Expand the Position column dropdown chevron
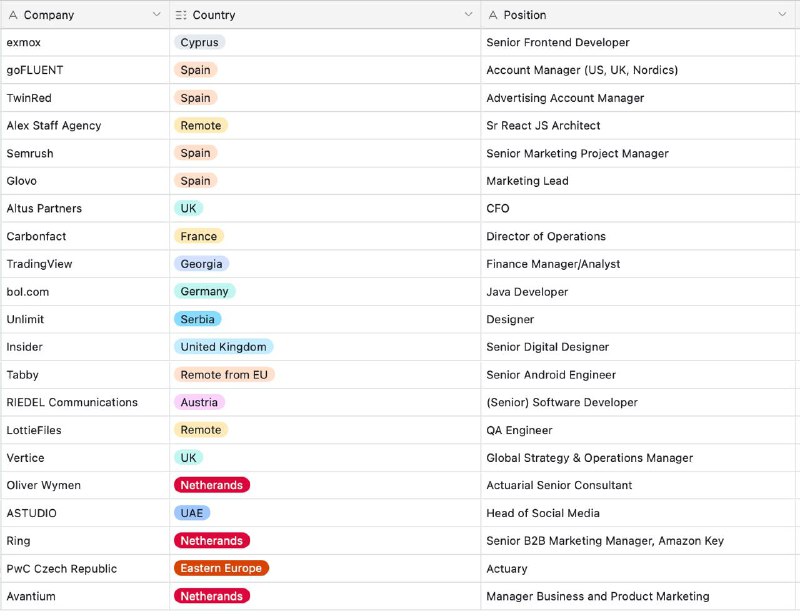 pos(782,14)
